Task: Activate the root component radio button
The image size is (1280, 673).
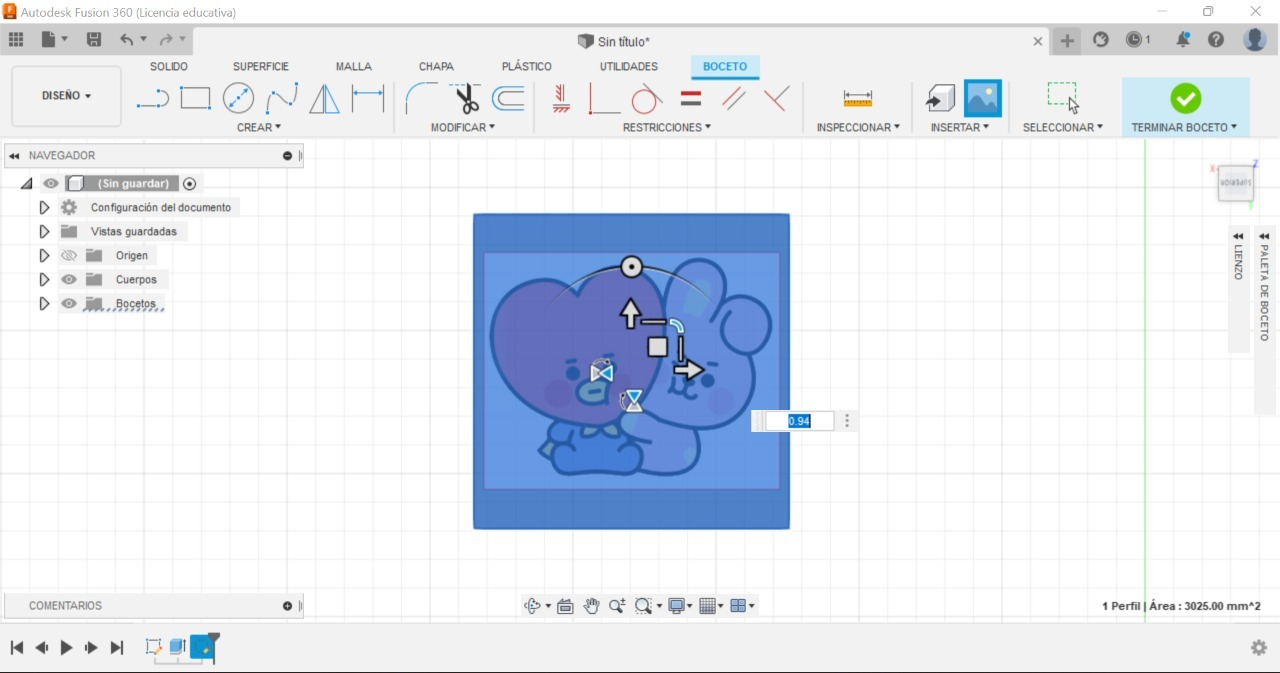Action: [x=190, y=184]
